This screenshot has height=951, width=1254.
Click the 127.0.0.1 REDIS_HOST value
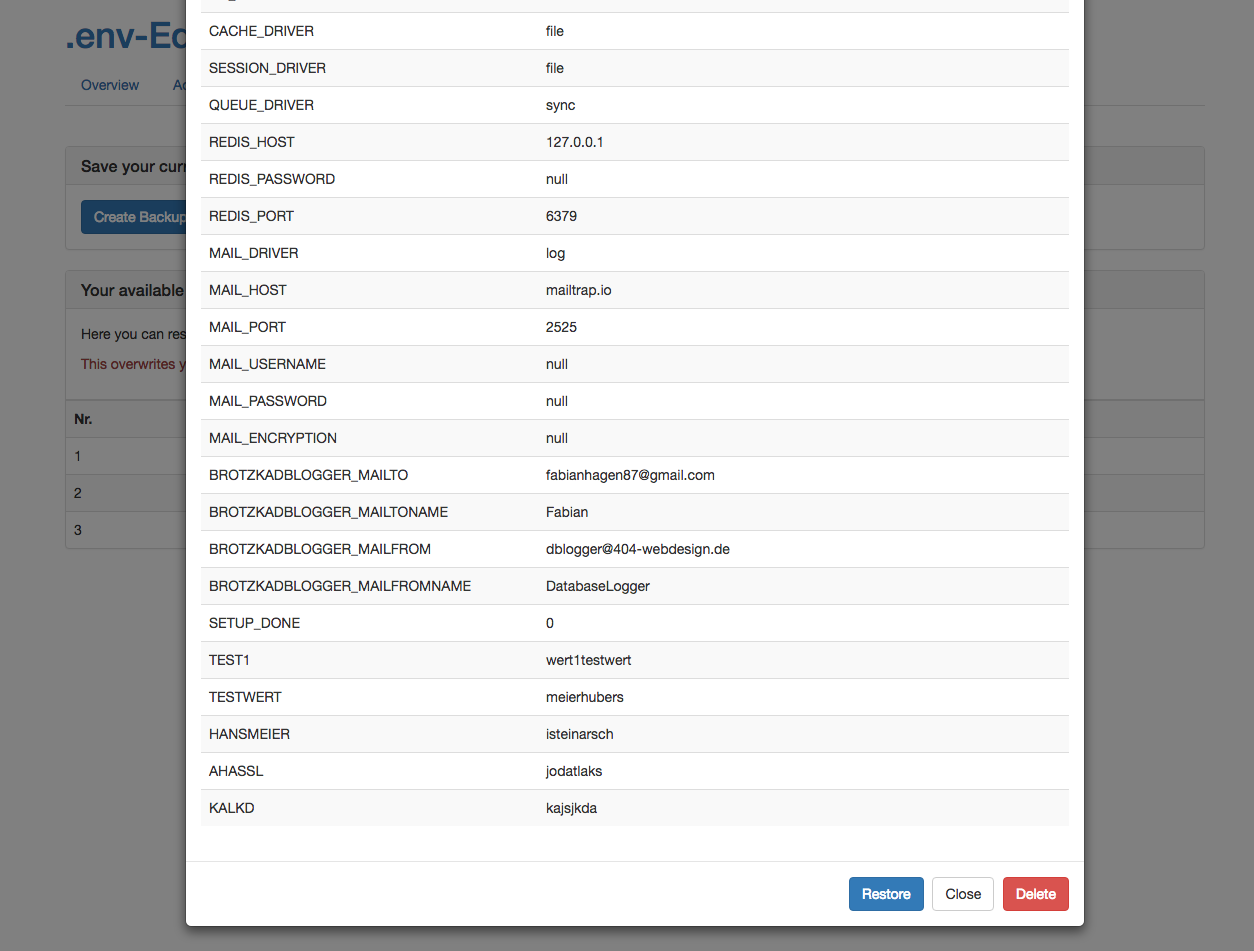tap(574, 142)
